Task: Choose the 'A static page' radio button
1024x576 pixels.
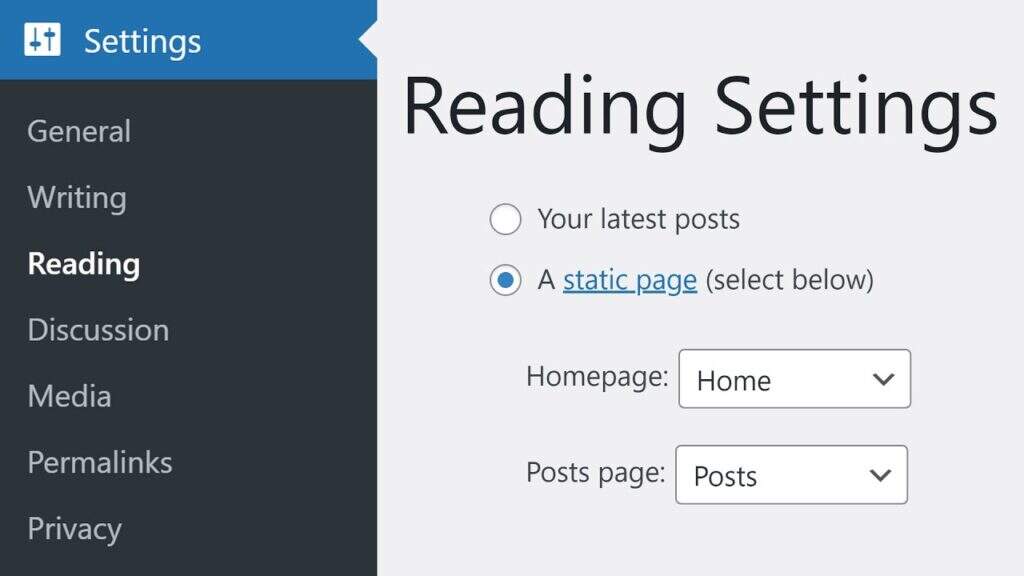Action: 505,281
